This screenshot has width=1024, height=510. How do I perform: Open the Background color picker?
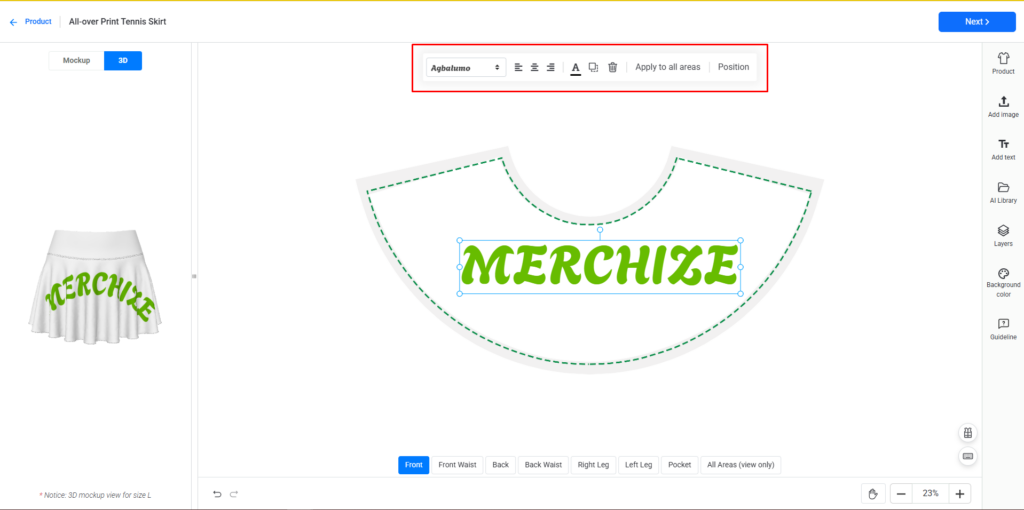pyautogui.click(x=1003, y=283)
